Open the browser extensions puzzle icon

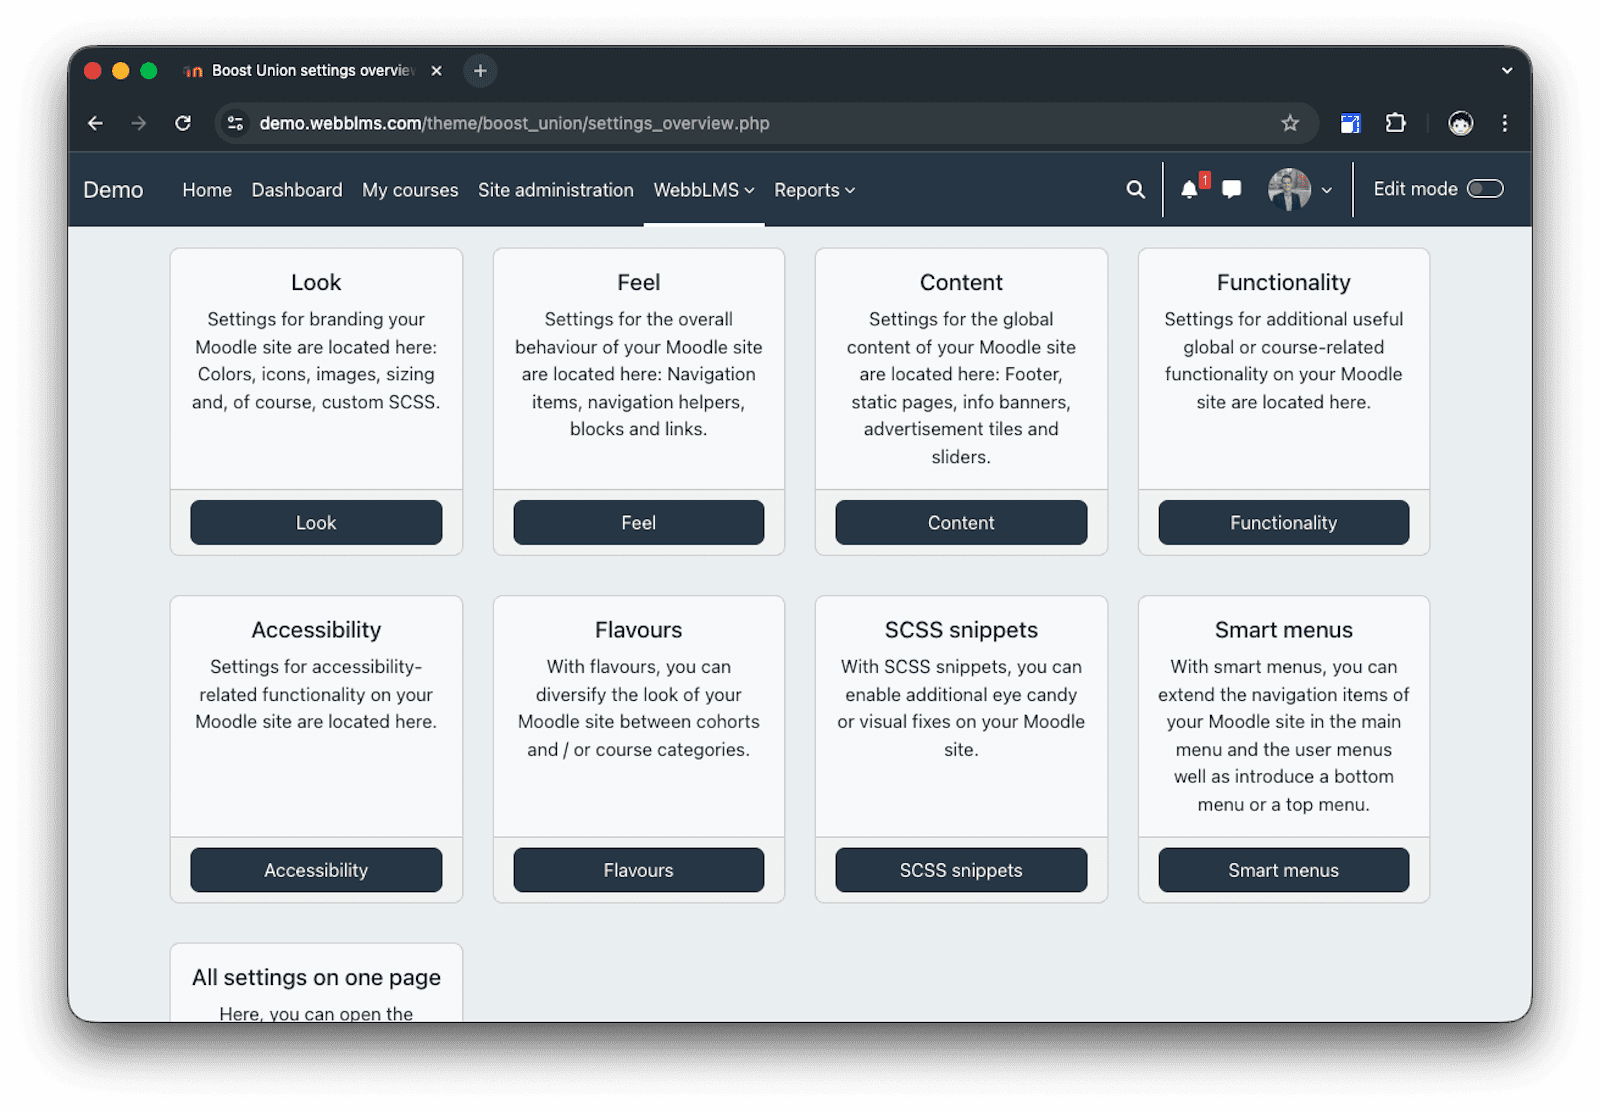(x=1395, y=123)
